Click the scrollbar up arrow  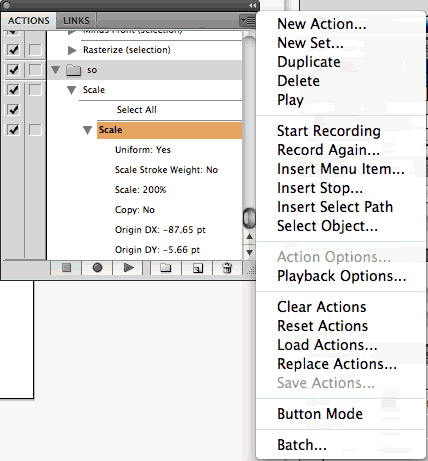(249, 237)
